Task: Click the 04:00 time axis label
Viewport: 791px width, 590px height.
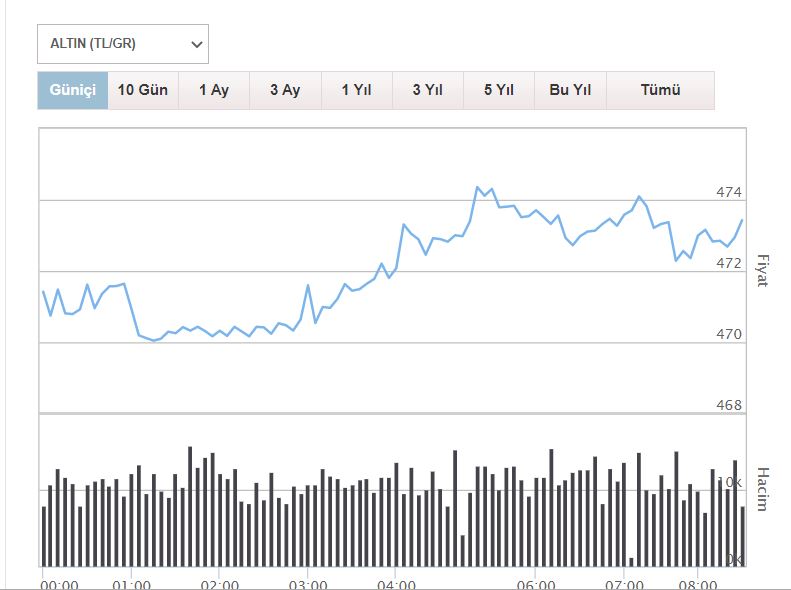Action: tap(397, 584)
